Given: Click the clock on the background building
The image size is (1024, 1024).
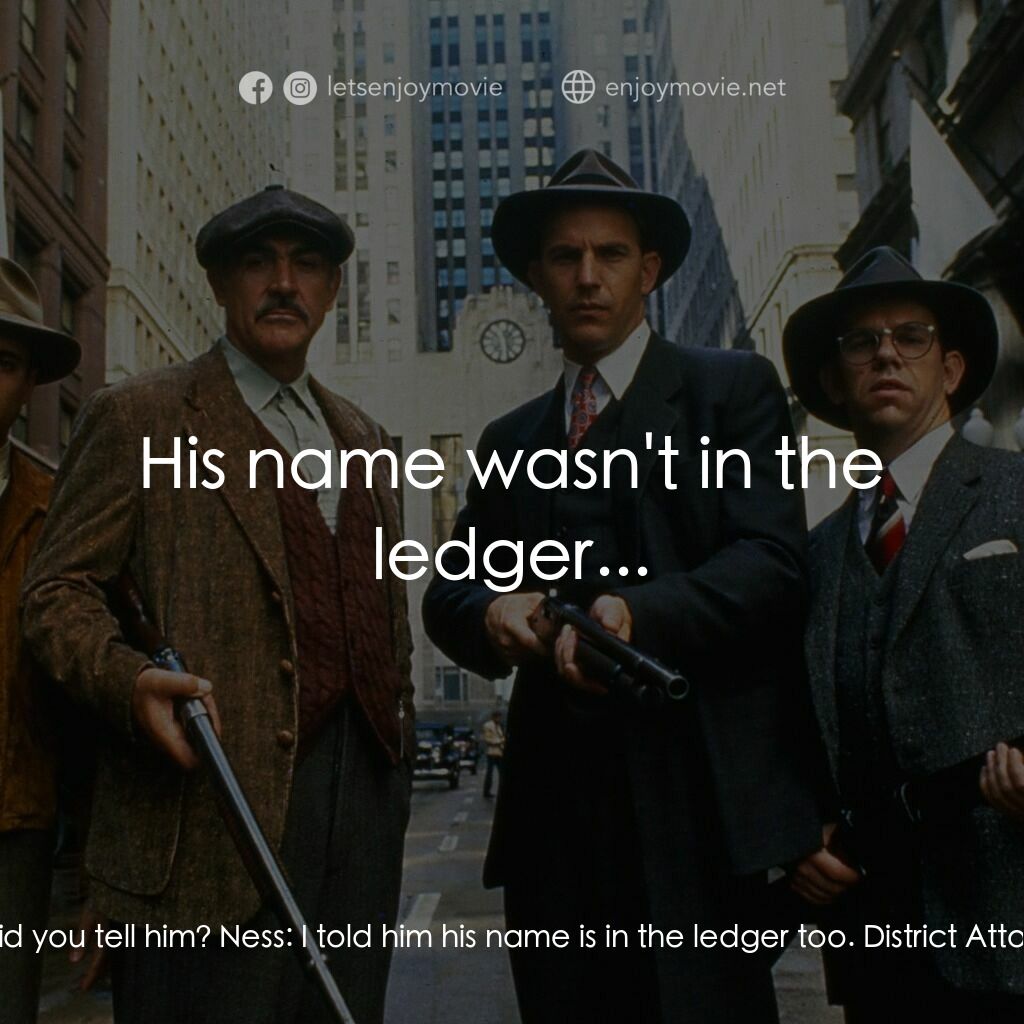Looking at the screenshot, I should (x=502, y=341).
